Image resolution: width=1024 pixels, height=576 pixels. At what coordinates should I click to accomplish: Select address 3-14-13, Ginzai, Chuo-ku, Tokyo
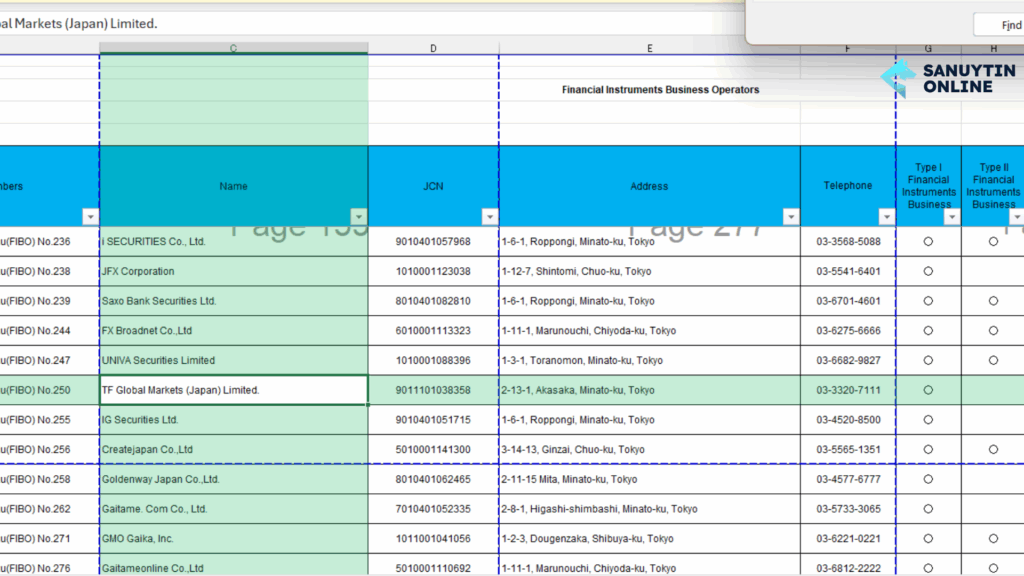pos(650,449)
